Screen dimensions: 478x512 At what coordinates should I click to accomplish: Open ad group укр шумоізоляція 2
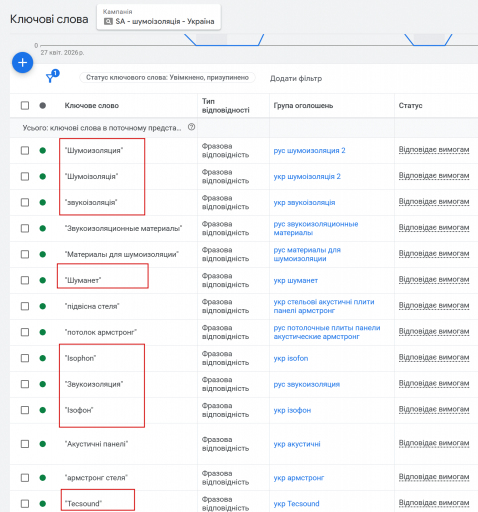pyautogui.click(x=307, y=177)
